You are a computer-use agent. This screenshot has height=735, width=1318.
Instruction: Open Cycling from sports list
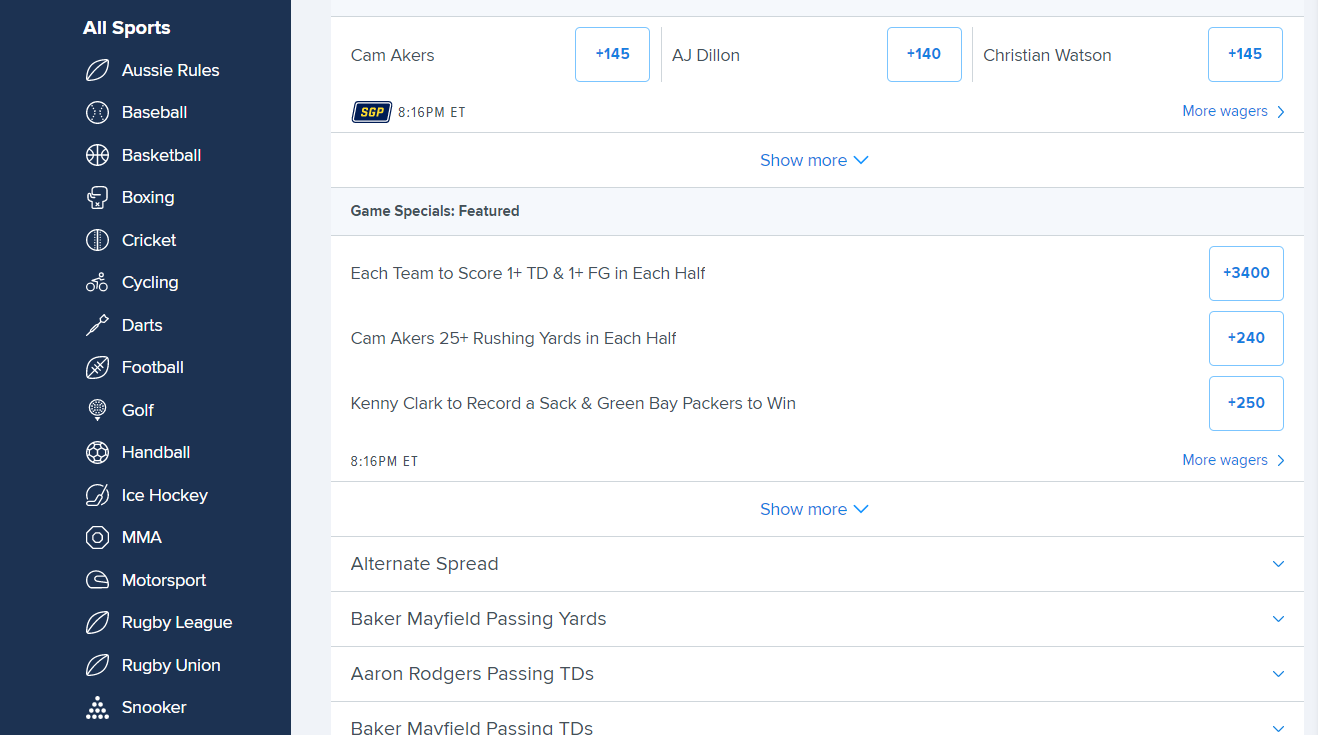[x=150, y=282]
